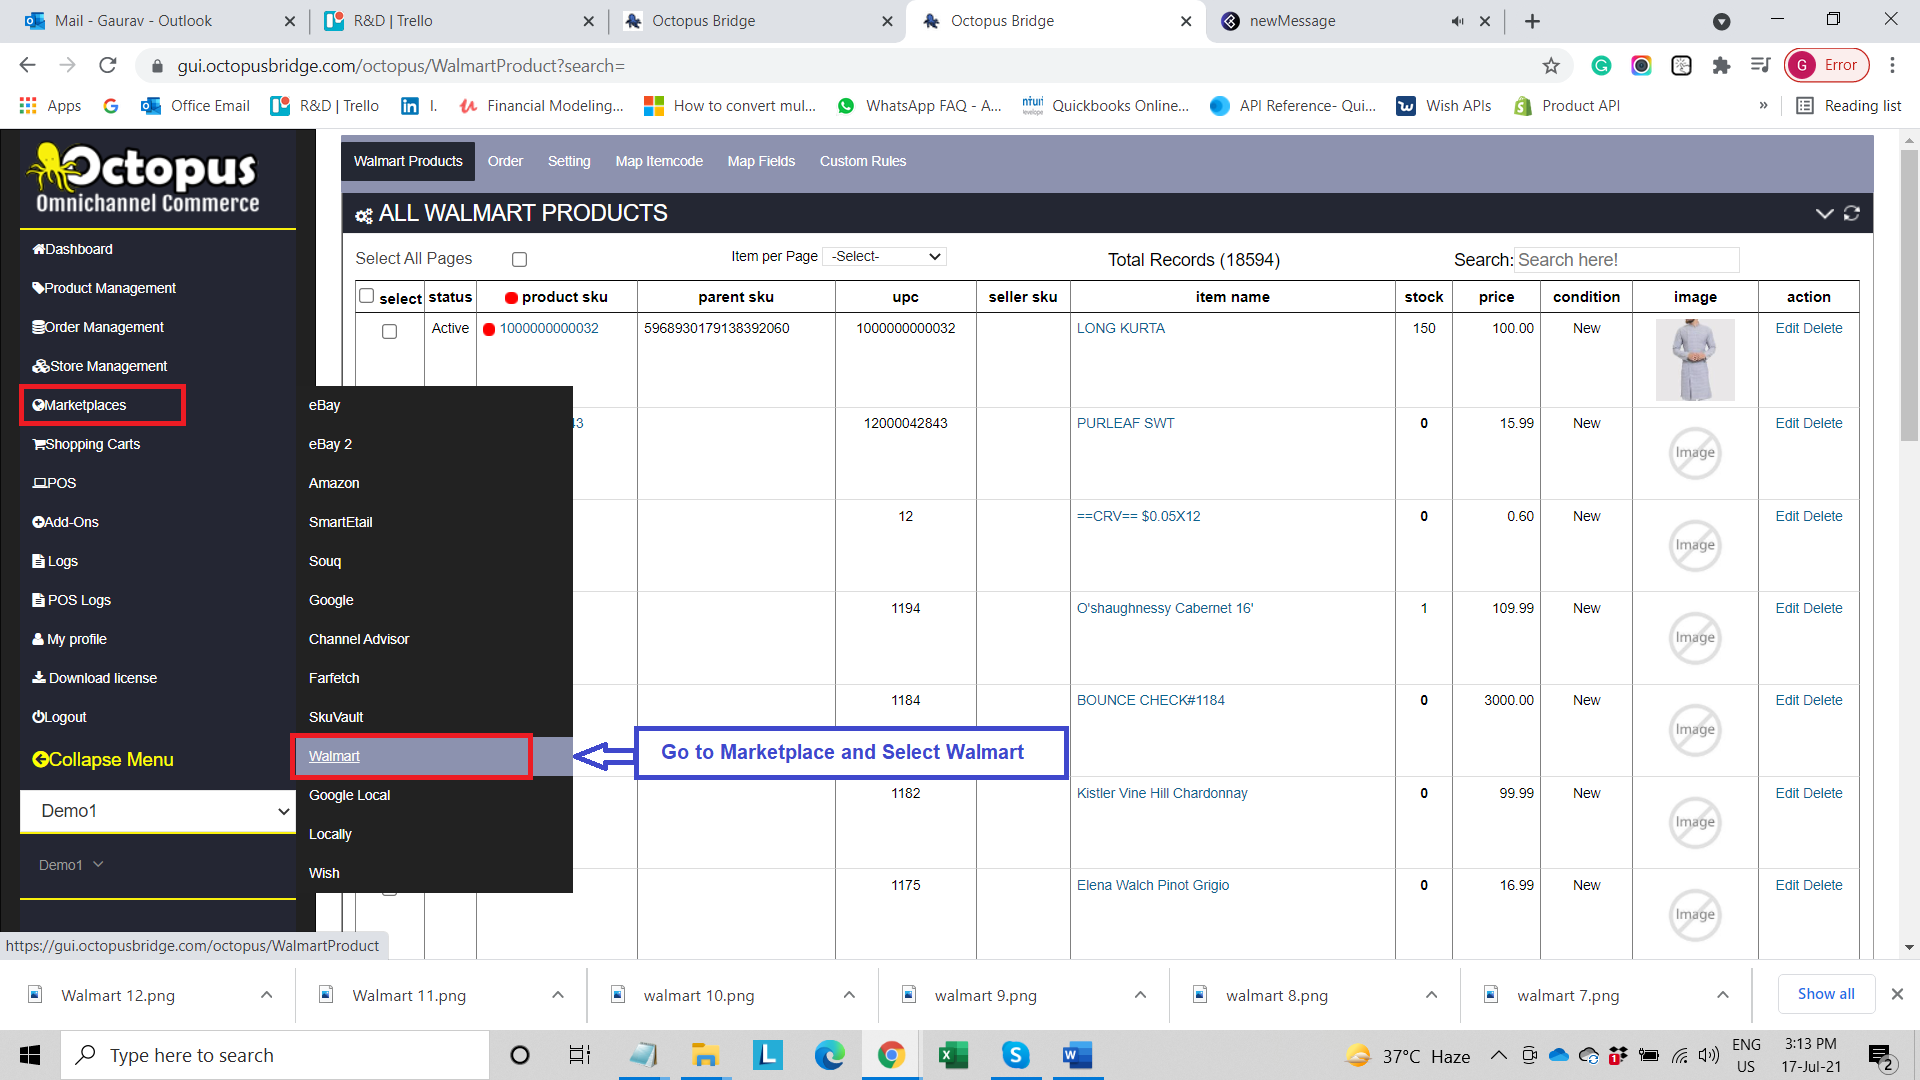Open the Item per Page dropdown

click(884, 257)
